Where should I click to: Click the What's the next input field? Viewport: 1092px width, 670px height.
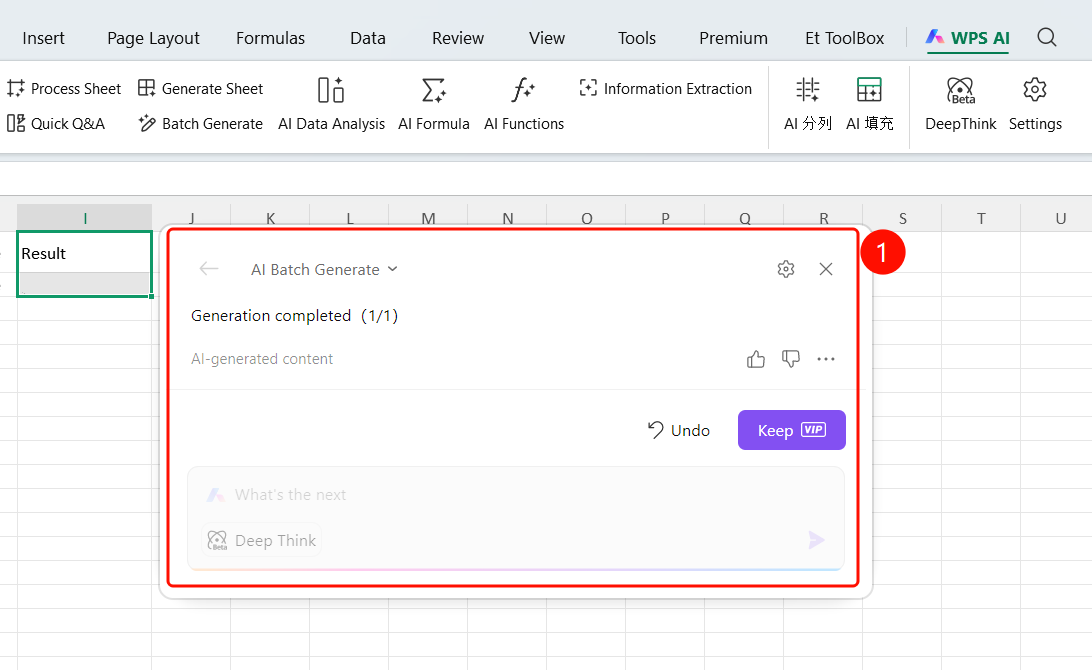point(515,494)
